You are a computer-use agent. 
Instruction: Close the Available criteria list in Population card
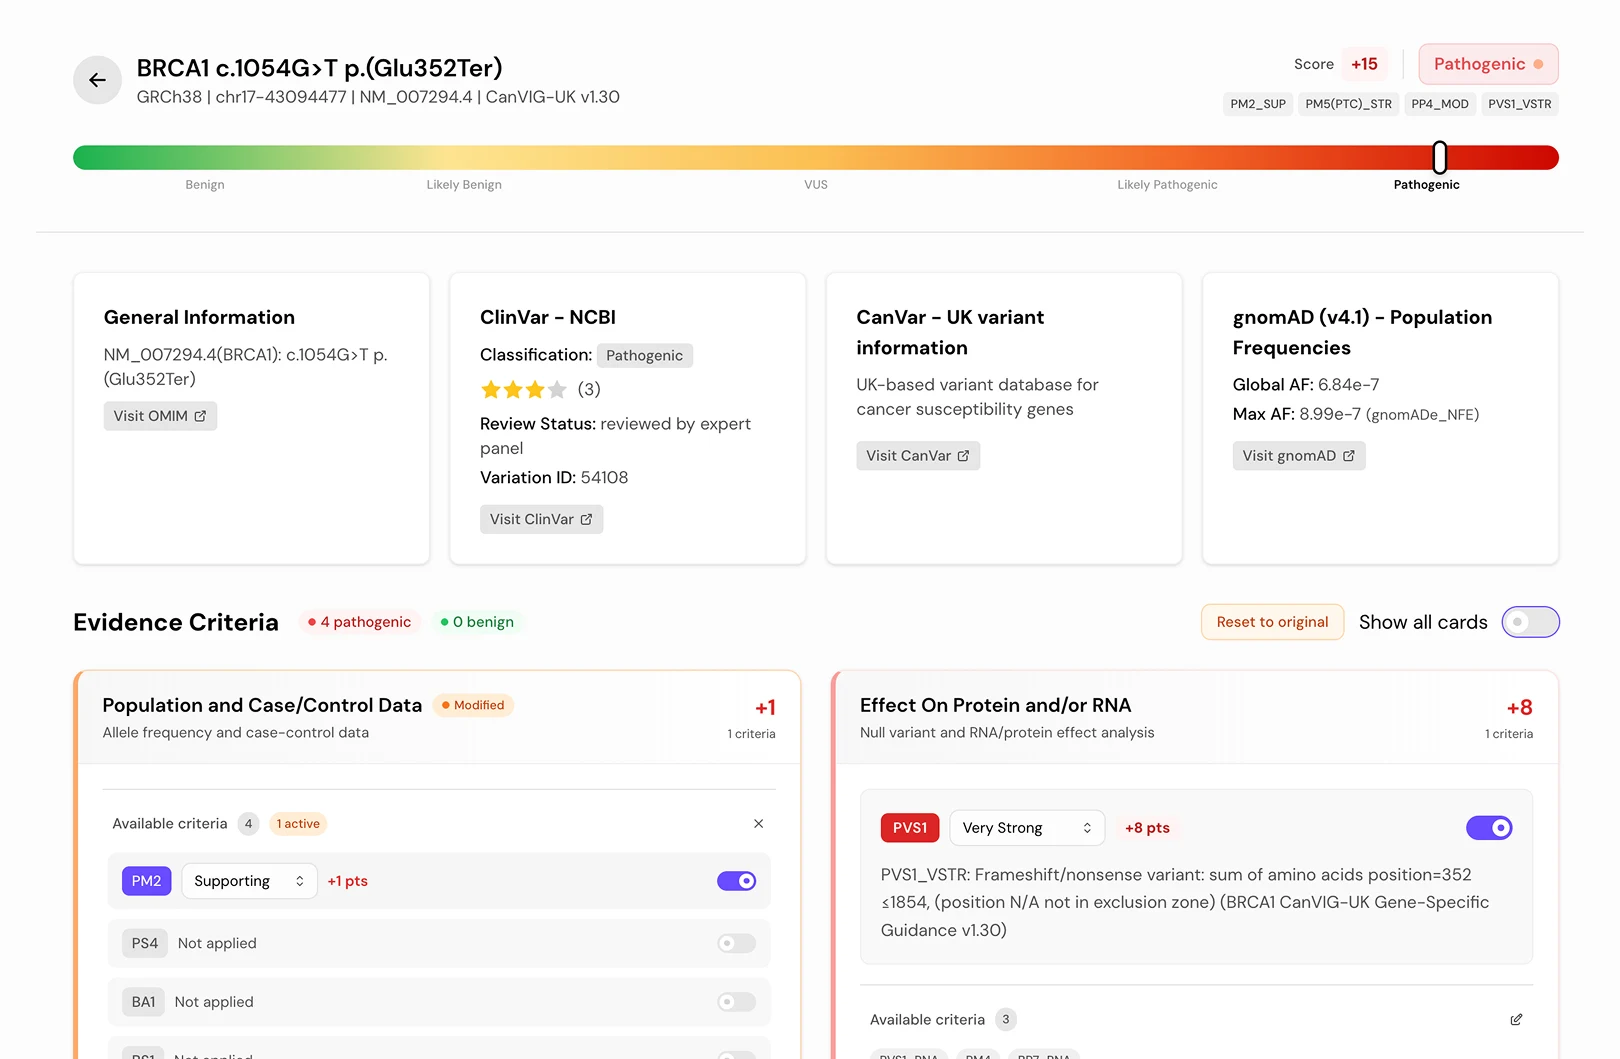coord(758,824)
